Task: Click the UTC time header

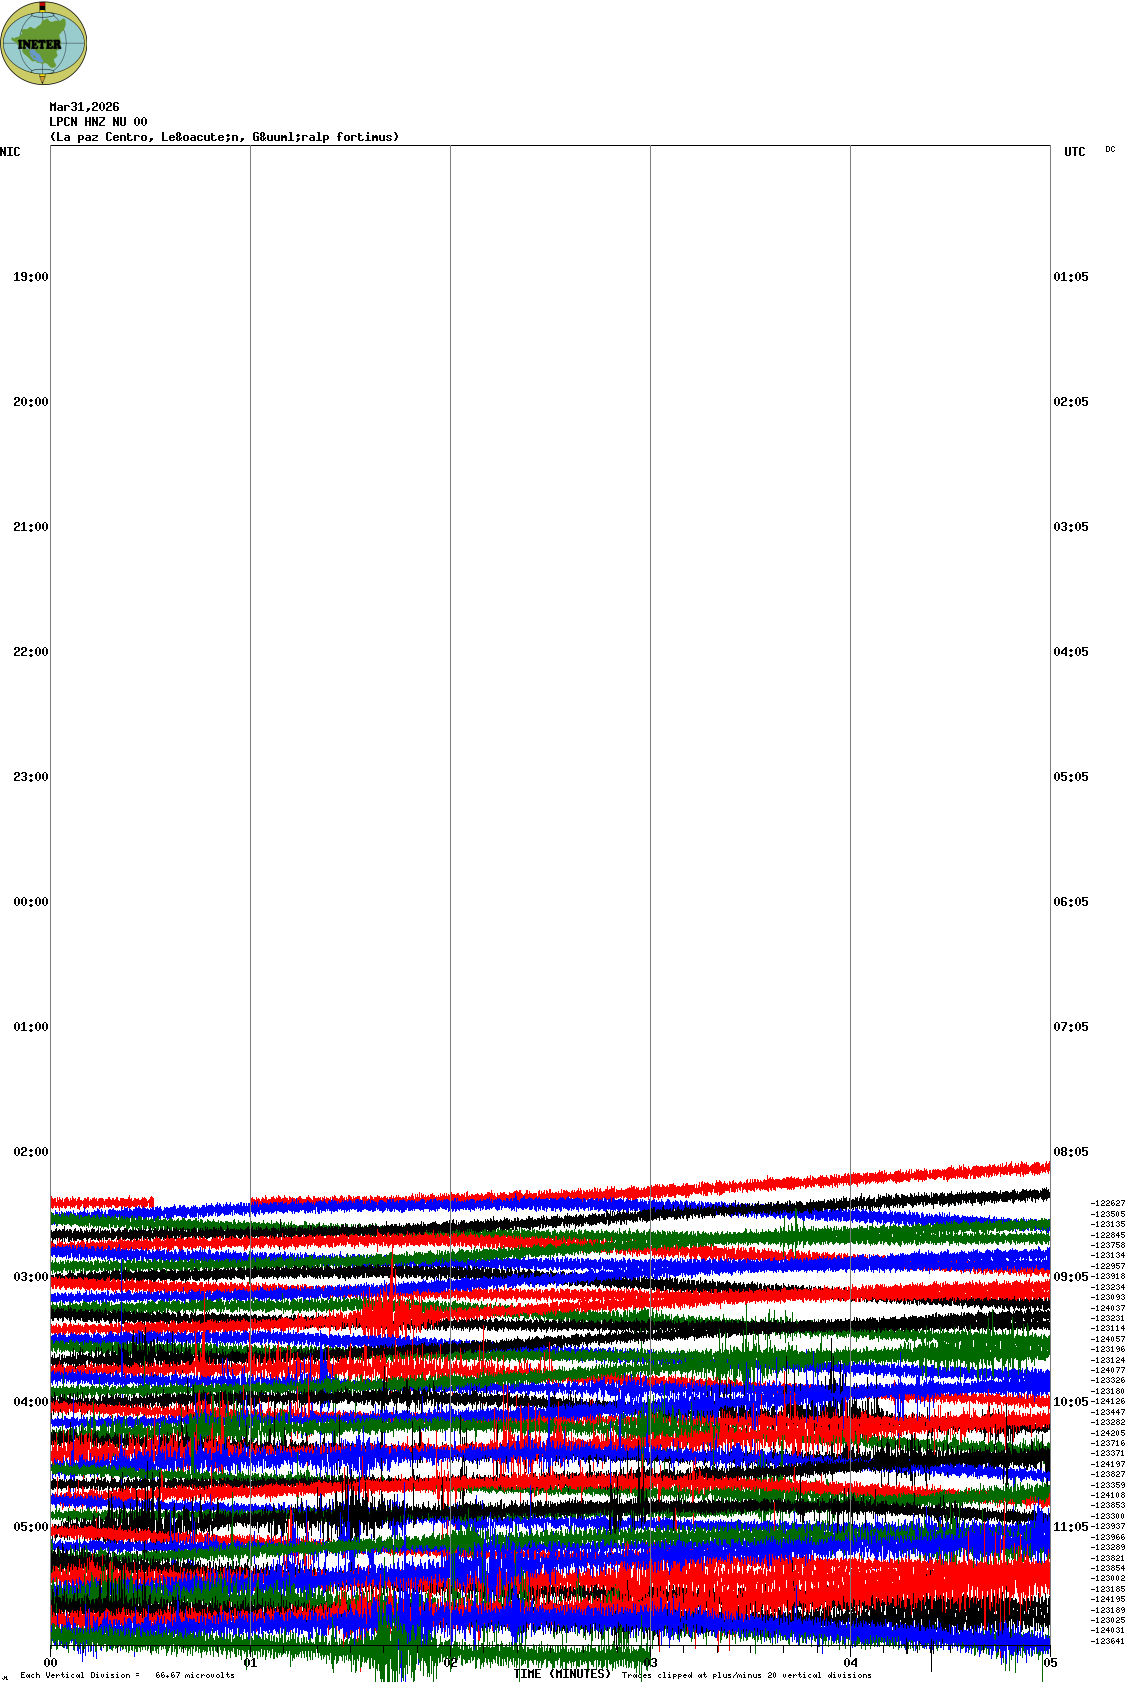Action: tap(1074, 152)
